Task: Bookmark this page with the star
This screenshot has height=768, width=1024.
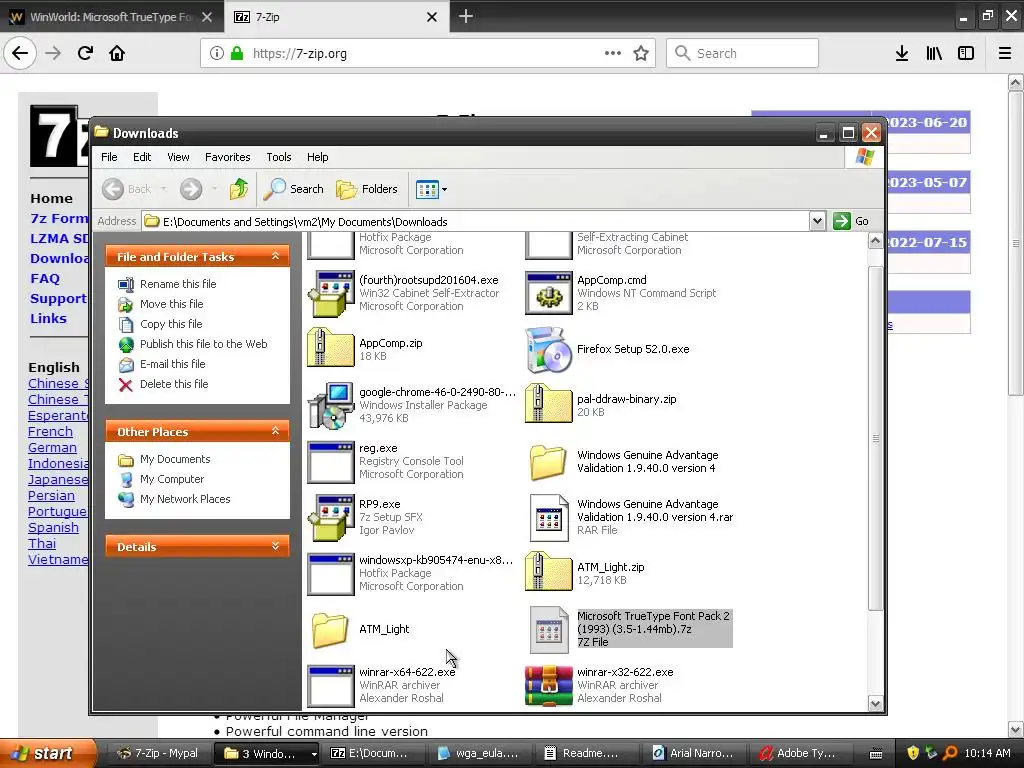Action: [x=641, y=53]
